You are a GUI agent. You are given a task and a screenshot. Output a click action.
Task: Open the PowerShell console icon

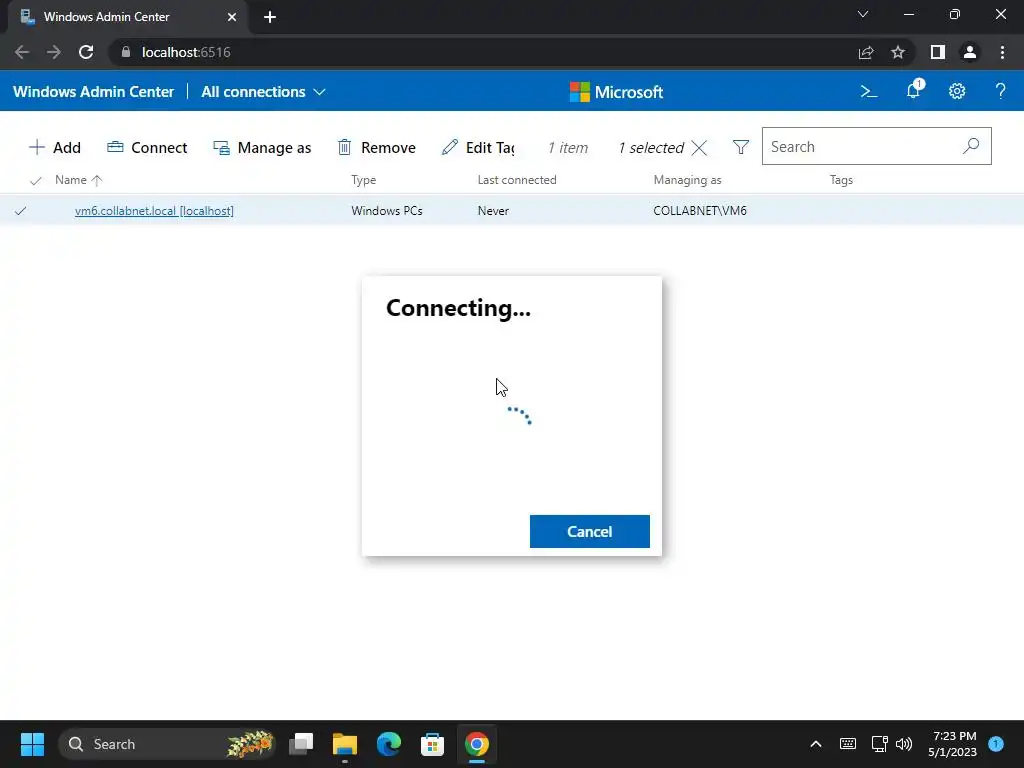pyautogui.click(x=869, y=91)
